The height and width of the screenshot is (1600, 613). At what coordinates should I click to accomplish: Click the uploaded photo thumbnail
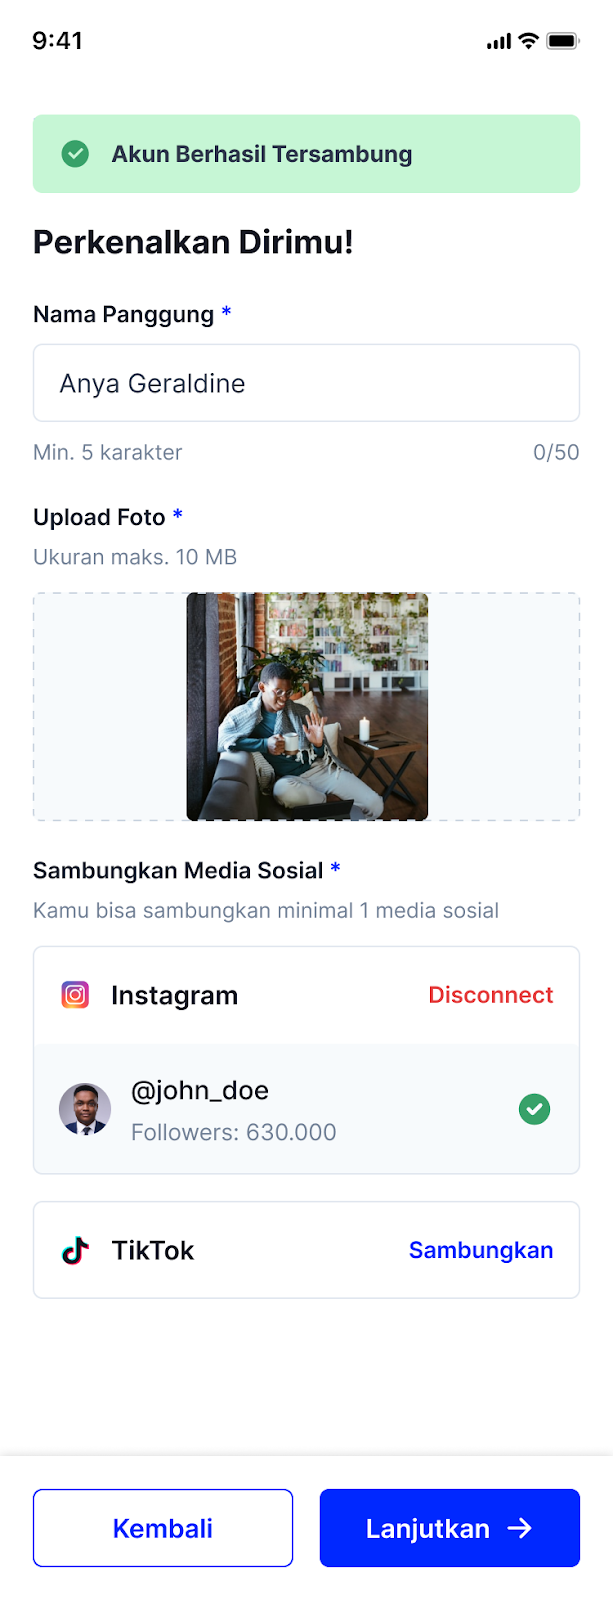point(307,707)
